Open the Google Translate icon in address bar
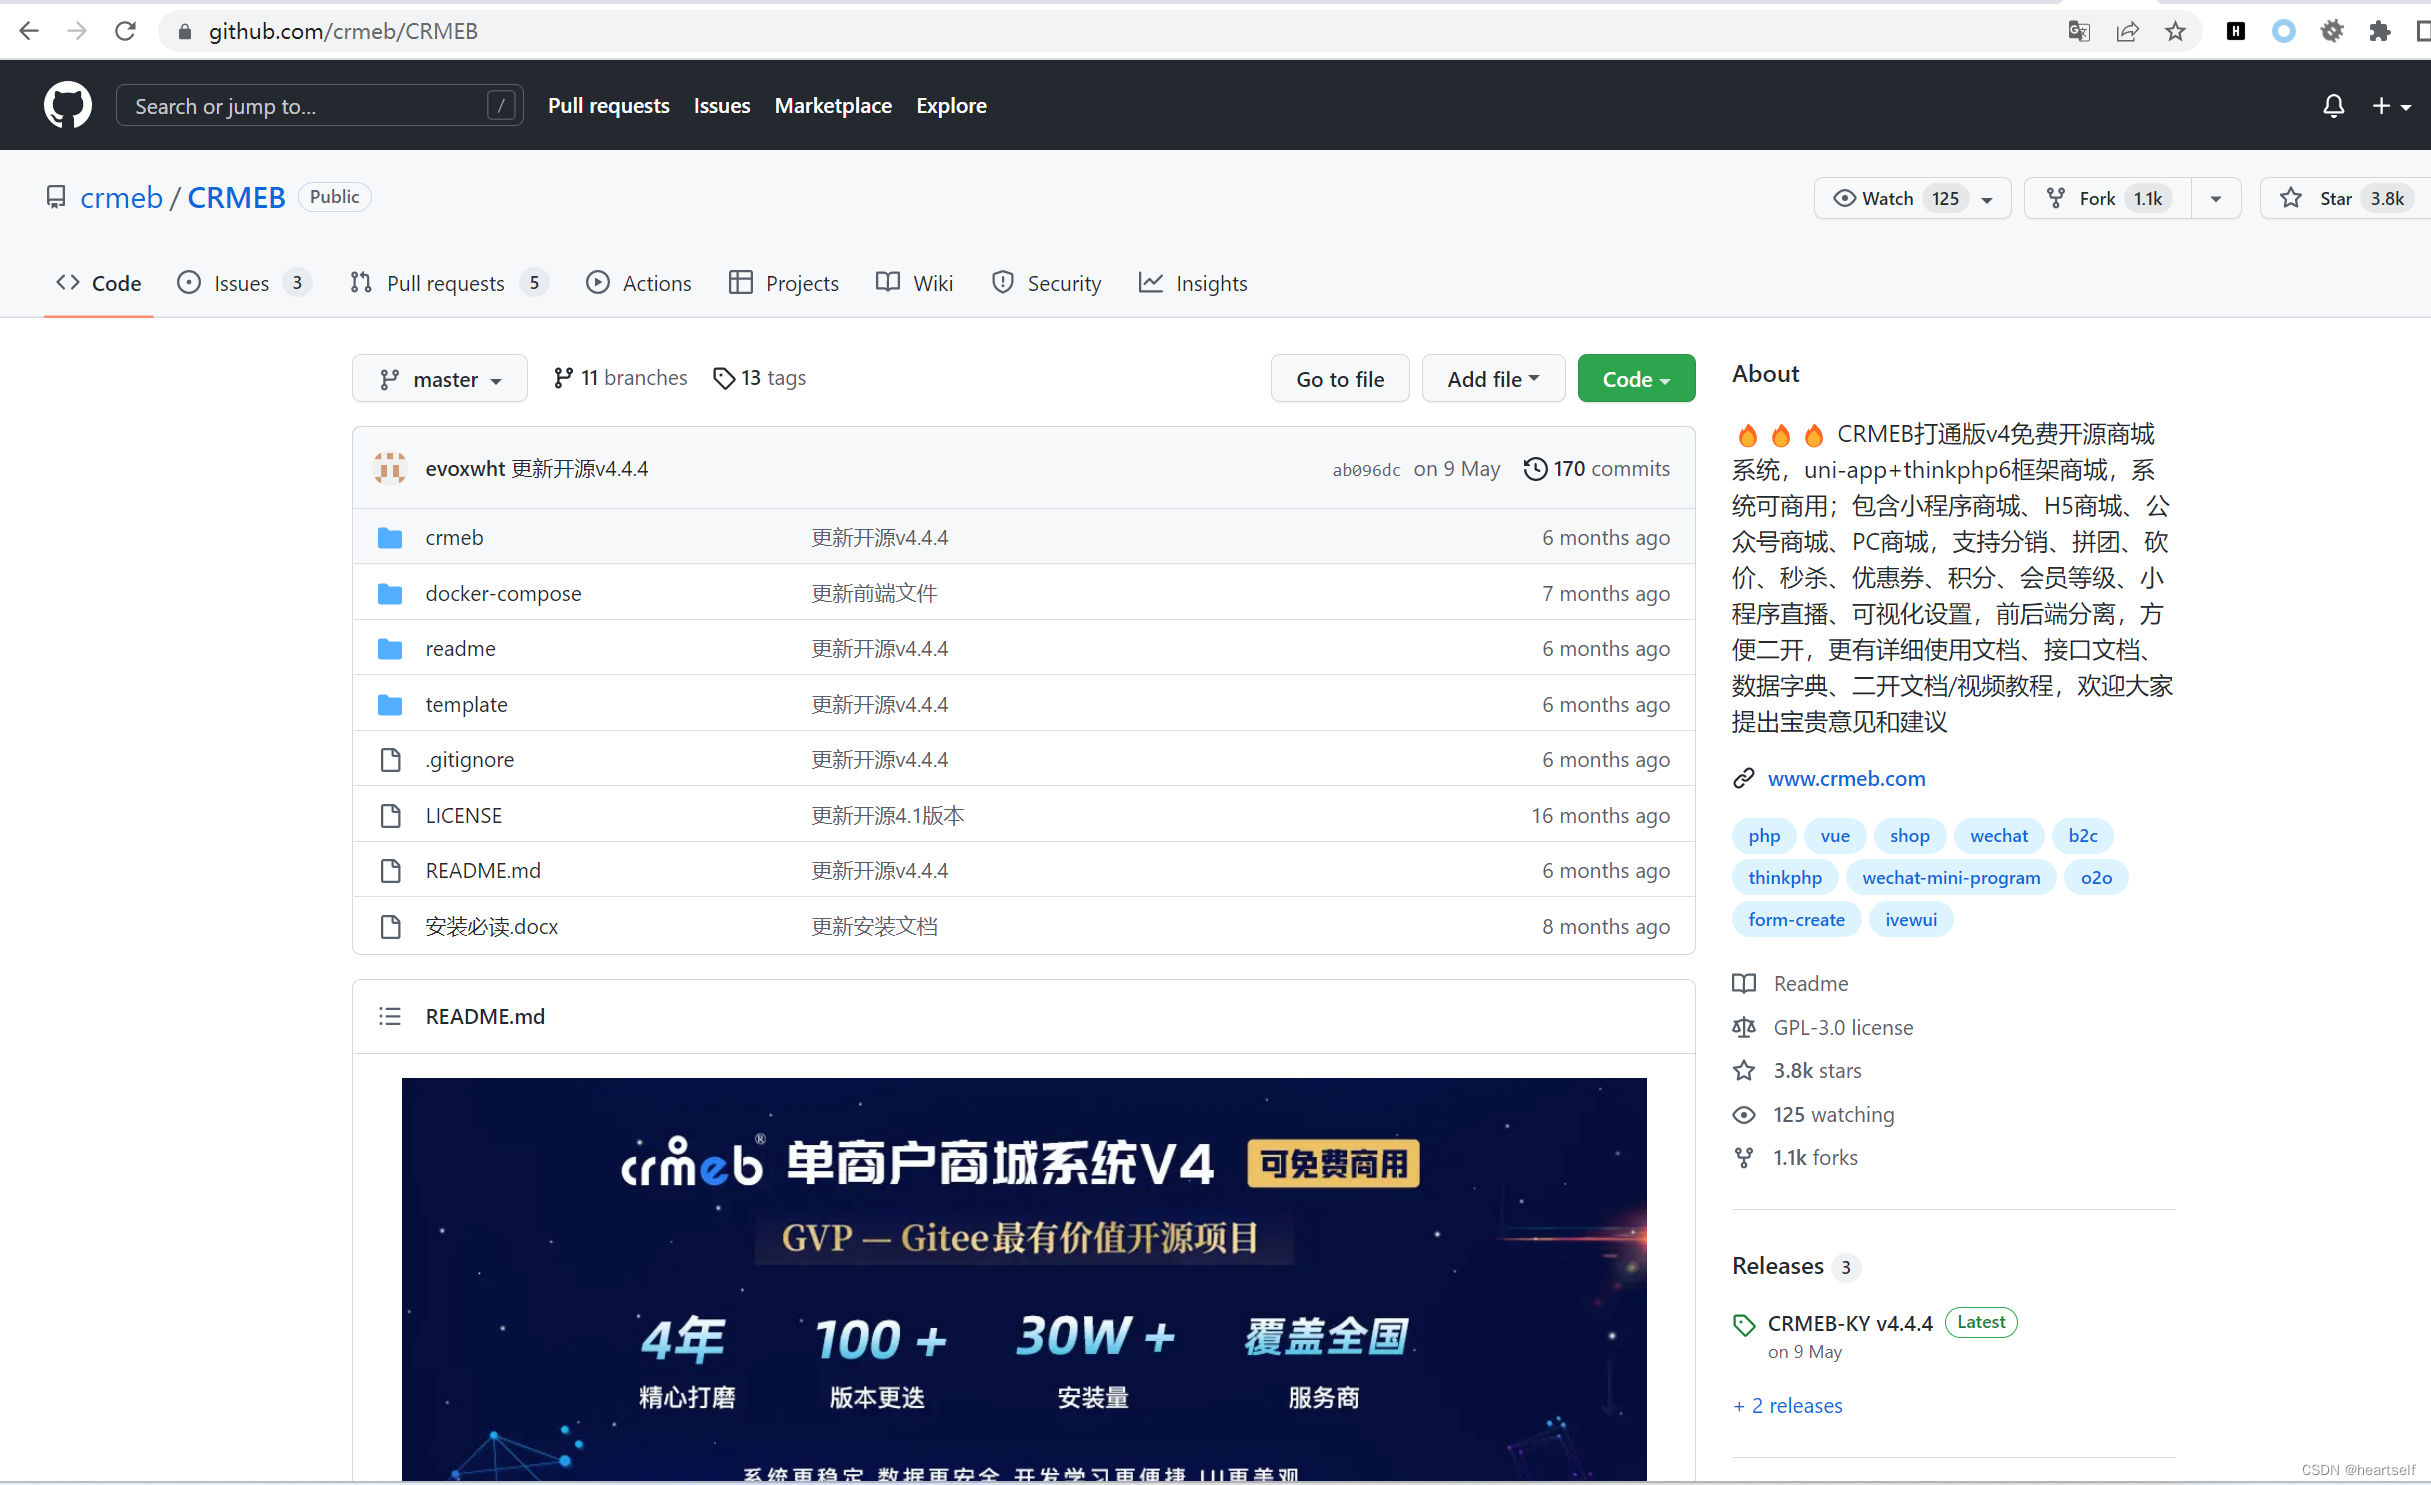The image size is (2431, 1485). click(x=2079, y=32)
